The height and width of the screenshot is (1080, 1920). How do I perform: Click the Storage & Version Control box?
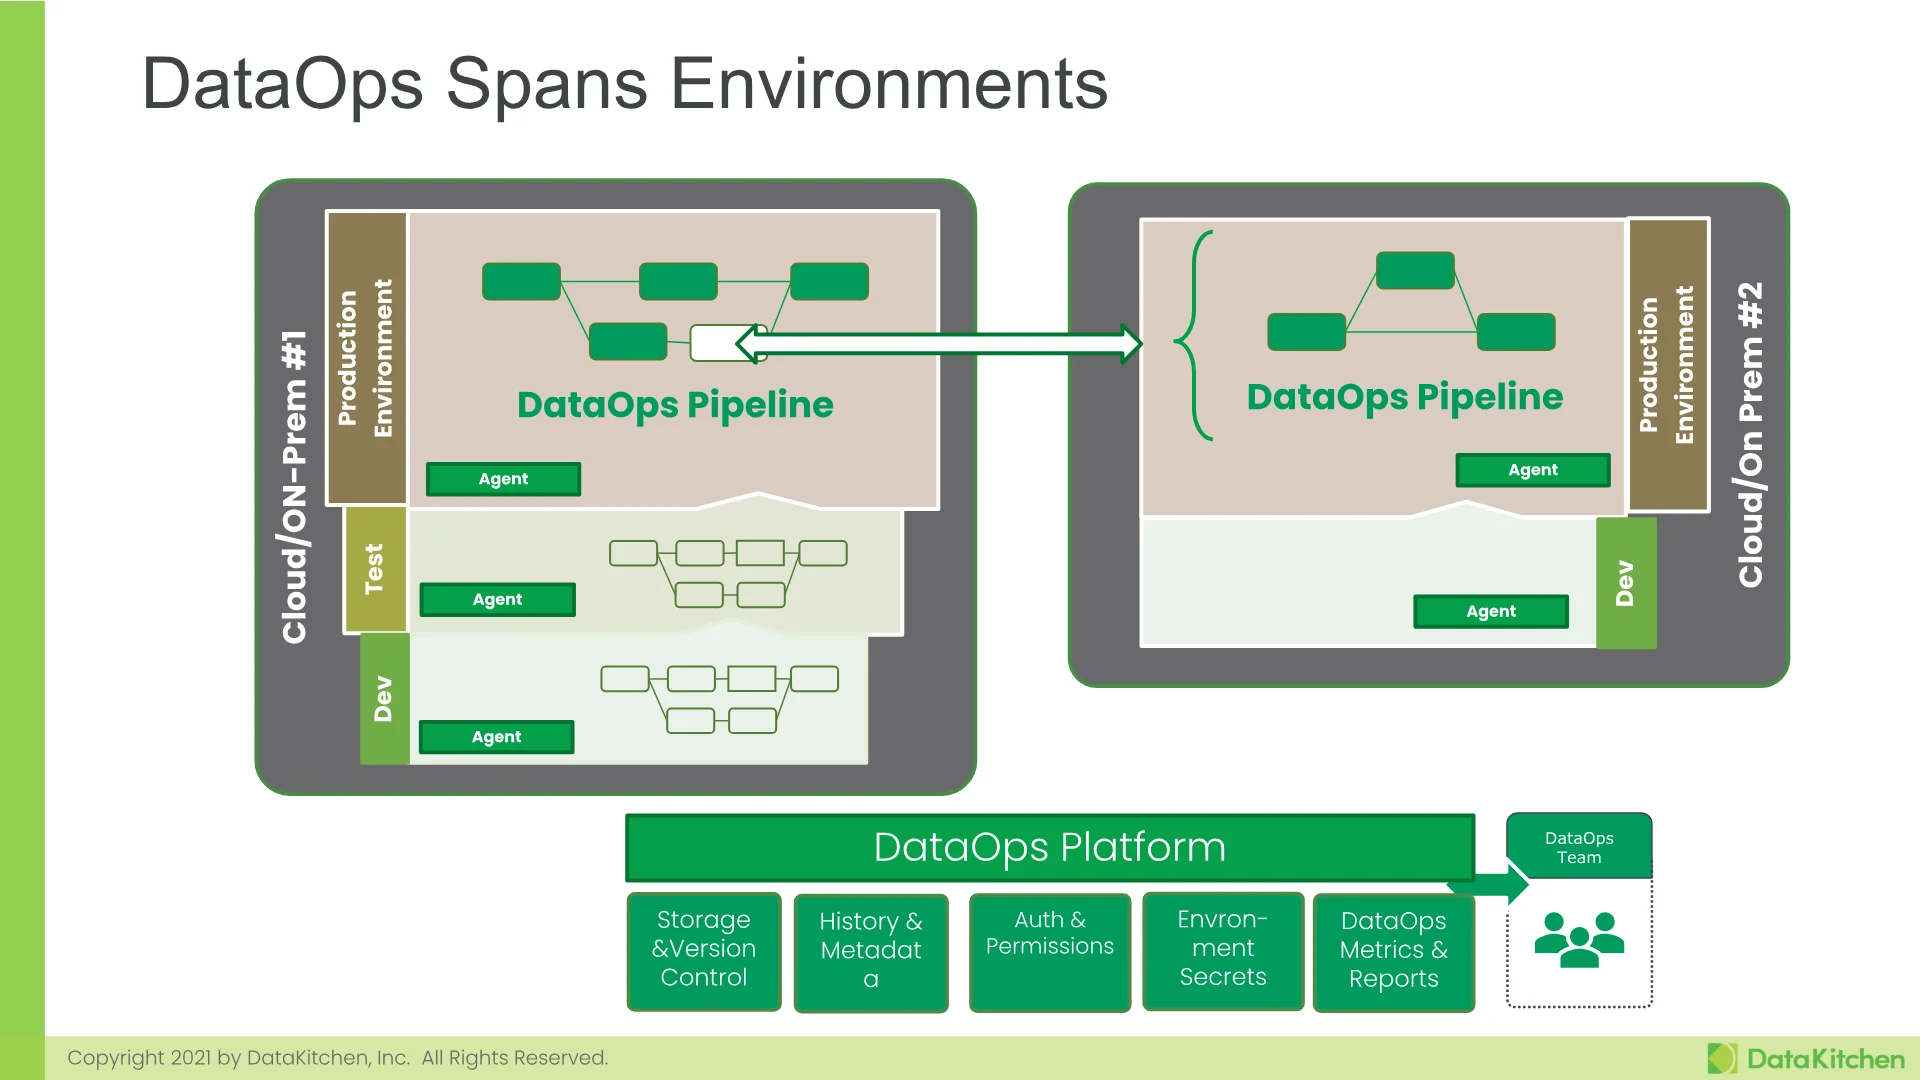(704, 951)
